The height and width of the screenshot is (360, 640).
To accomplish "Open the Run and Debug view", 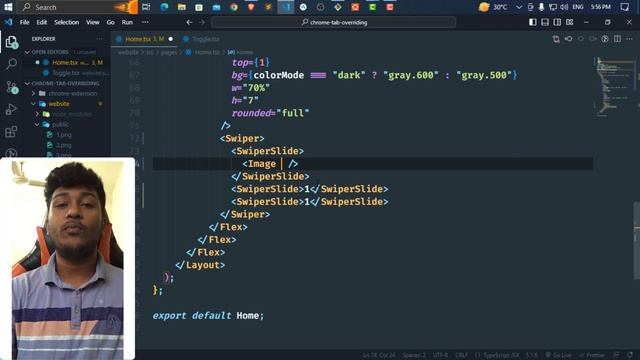I will click(x=11, y=109).
